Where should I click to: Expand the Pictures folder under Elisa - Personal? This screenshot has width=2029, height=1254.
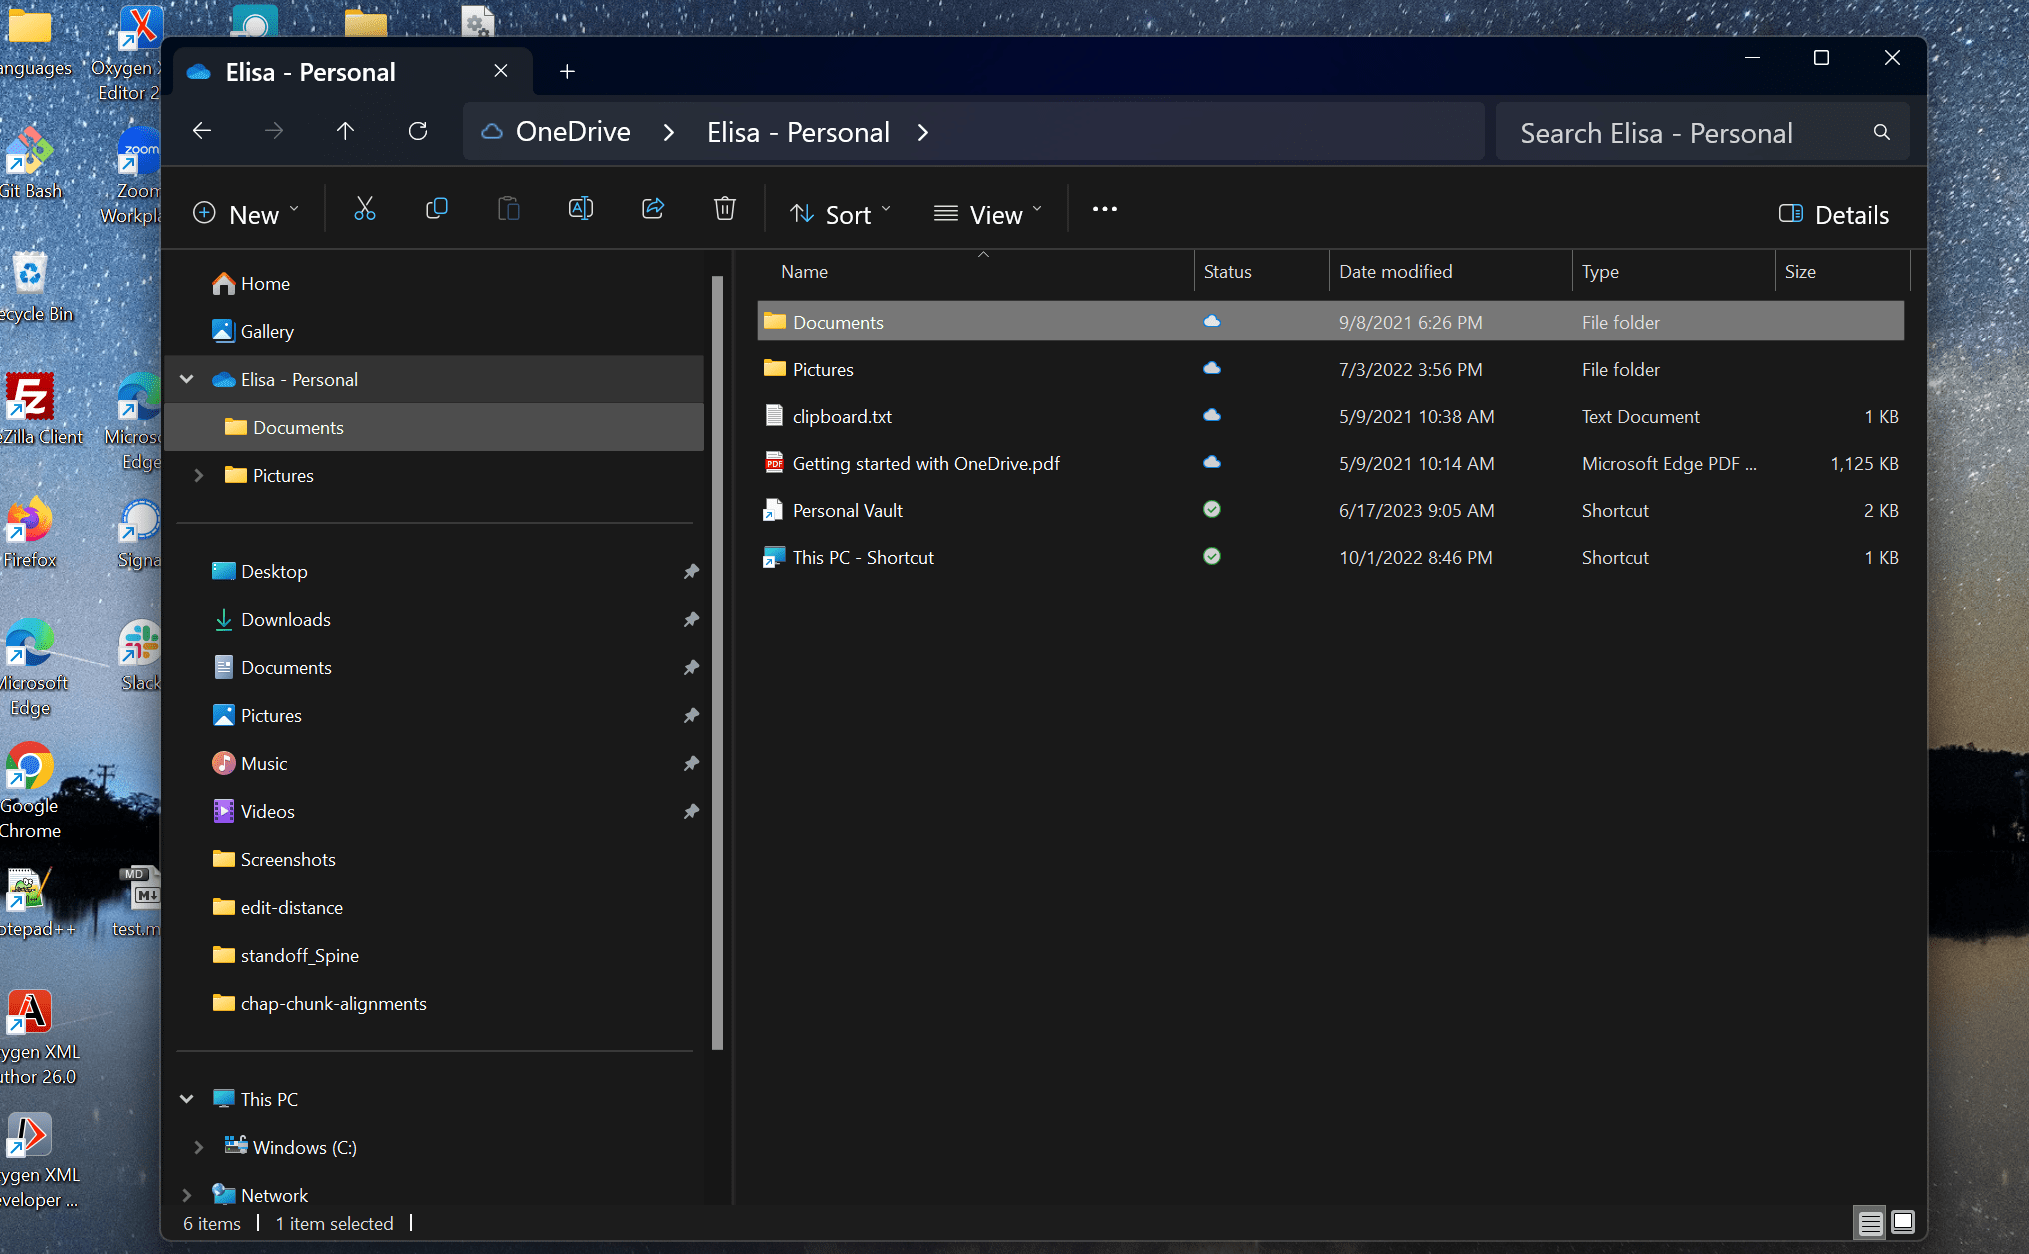coord(198,475)
